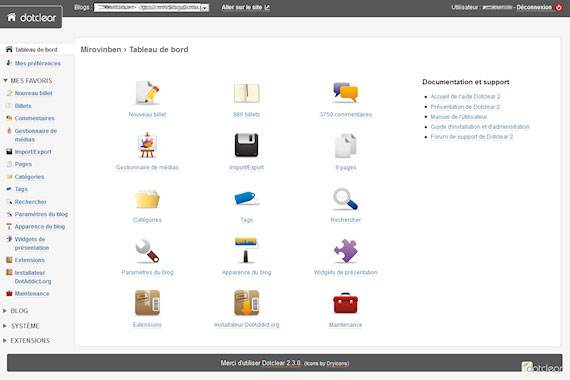Click the sidebar Widgets de présentation puzzle icon
Viewport: 570px width, 380px height.
point(9,239)
